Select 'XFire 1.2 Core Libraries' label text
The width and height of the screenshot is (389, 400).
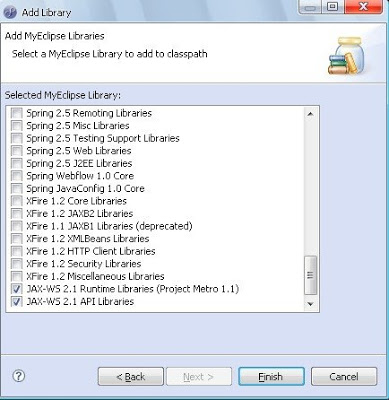pyautogui.click(x=76, y=201)
